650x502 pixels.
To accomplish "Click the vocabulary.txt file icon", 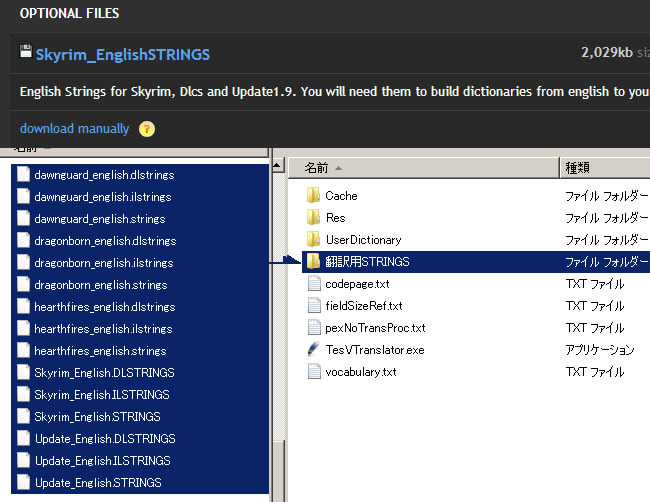I will pyautogui.click(x=314, y=371).
